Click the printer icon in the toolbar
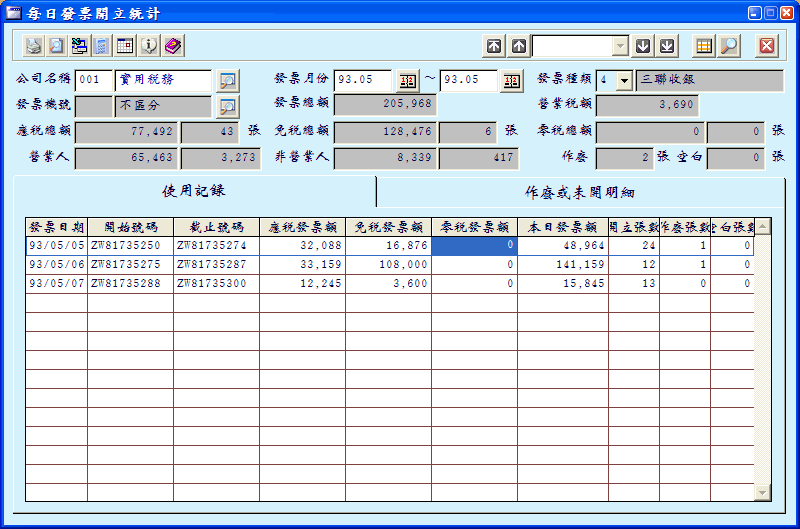Image resolution: width=800 pixels, height=529 pixels. 33,46
